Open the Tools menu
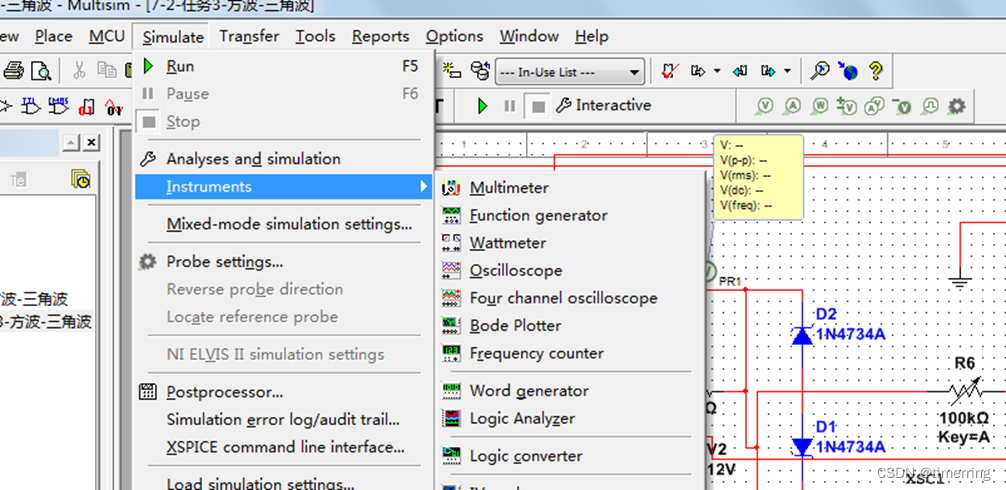Screen dimensions: 1006x490 [x=315, y=36]
